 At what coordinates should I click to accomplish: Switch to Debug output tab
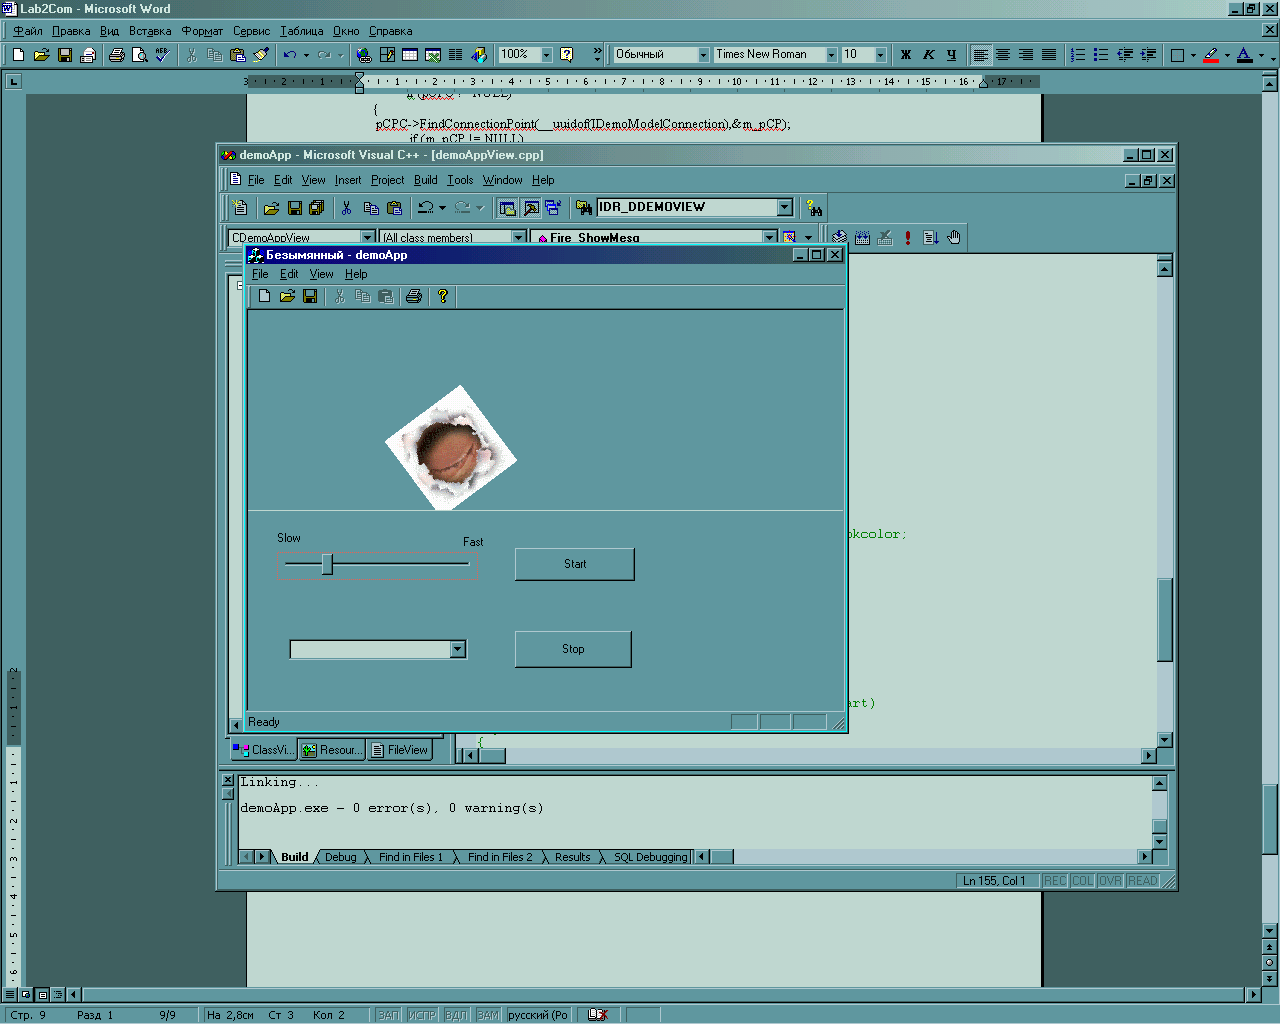340,857
